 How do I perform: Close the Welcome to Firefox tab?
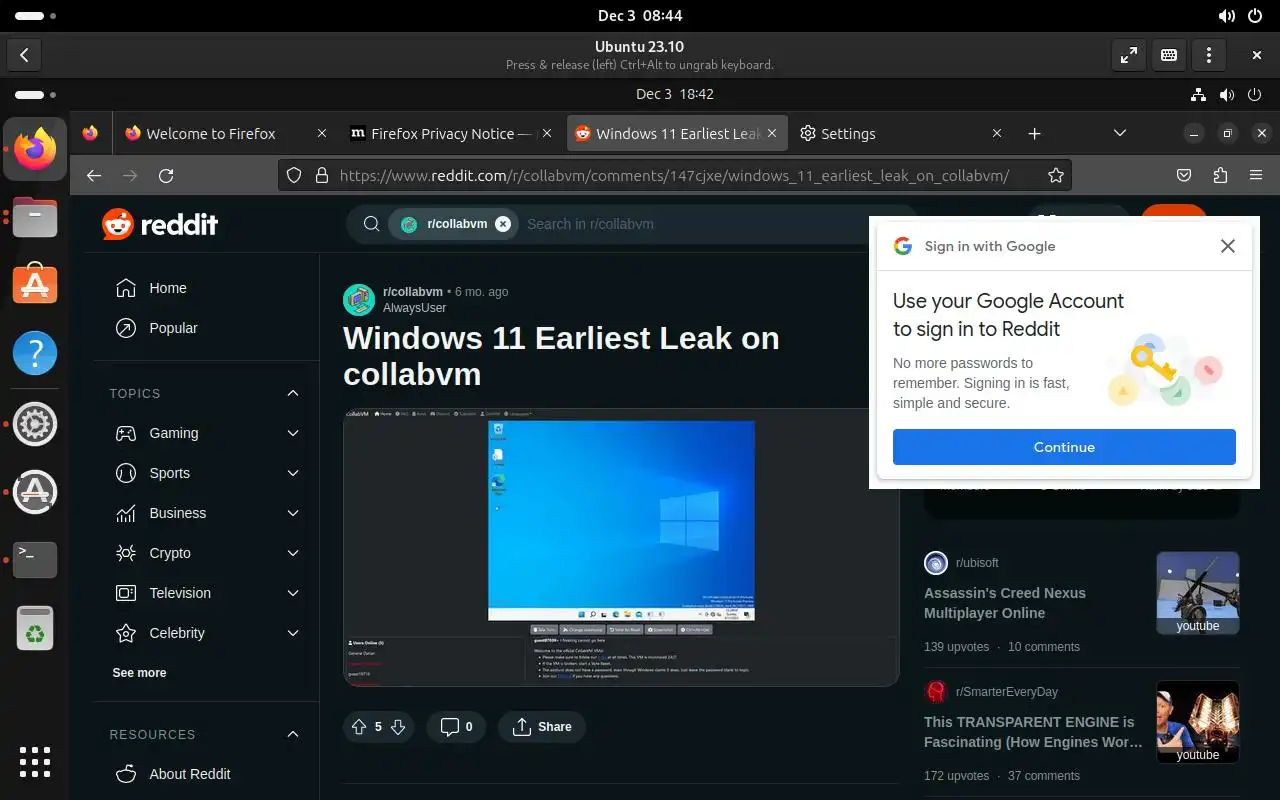[321, 133]
